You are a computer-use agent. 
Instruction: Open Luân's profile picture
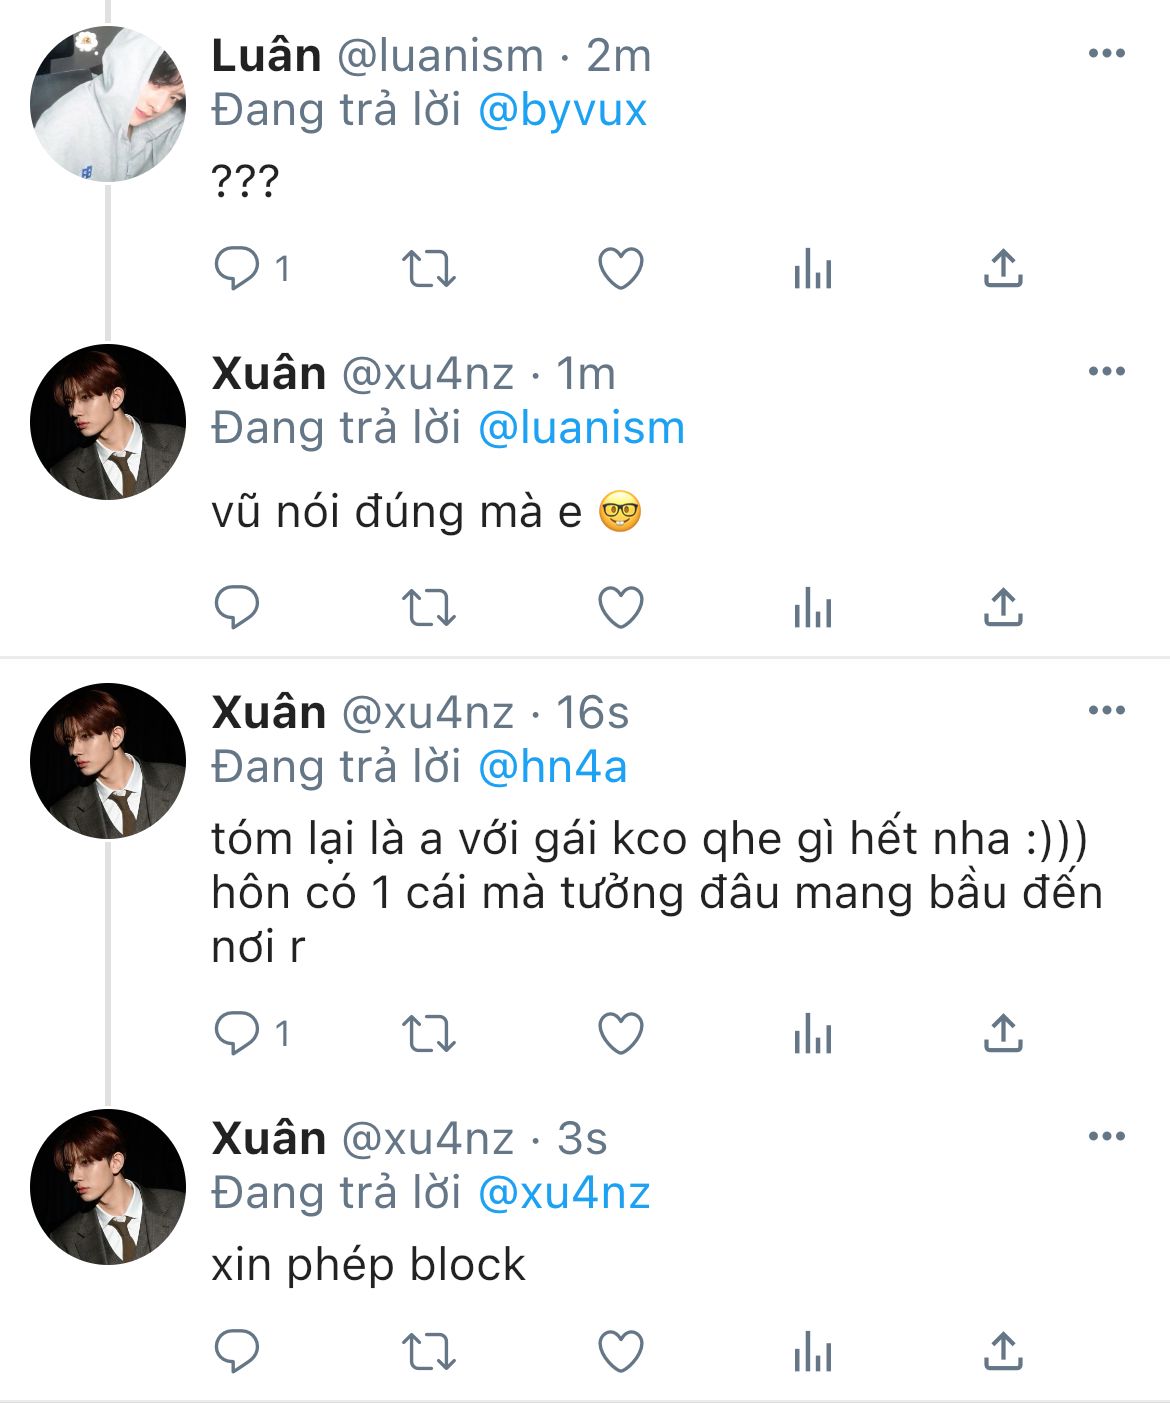108,105
